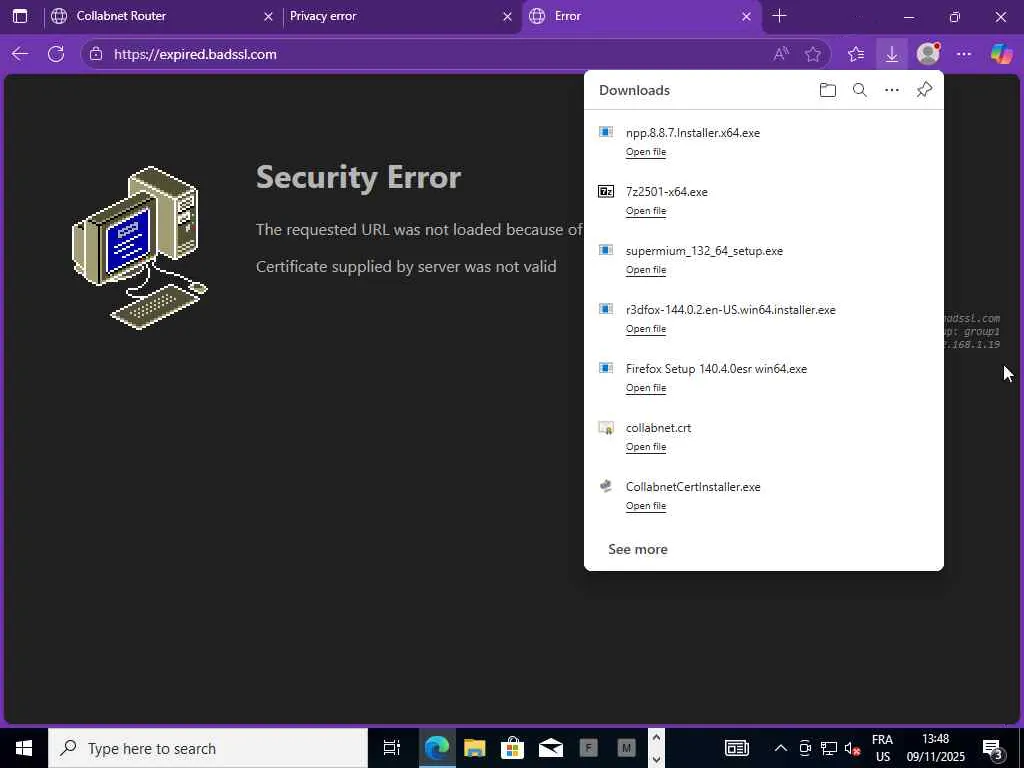Toggle the Downloads toolbar button
The image size is (1024, 768).
[891, 54]
